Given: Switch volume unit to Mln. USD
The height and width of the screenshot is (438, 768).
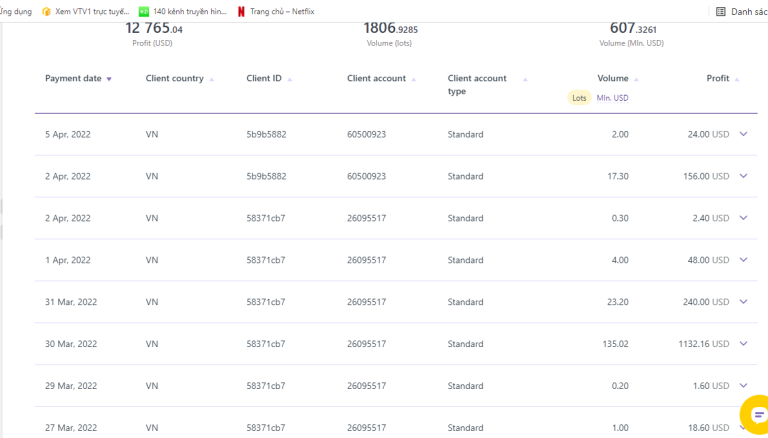Looking at the screenshot, I should 612,98.
